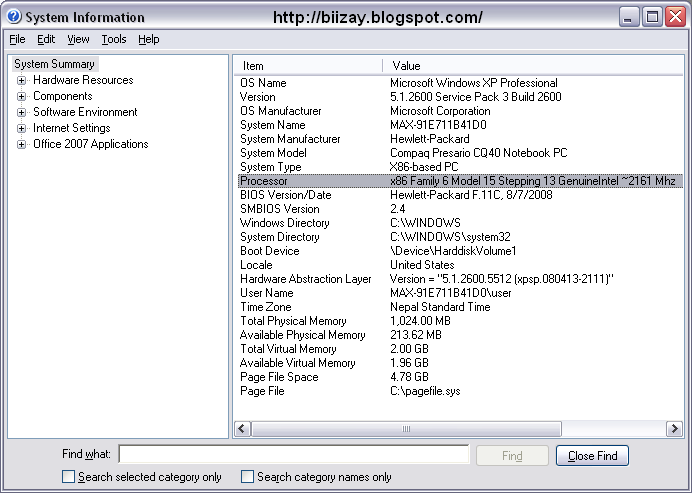Select the System Name row

coord(459,125)
